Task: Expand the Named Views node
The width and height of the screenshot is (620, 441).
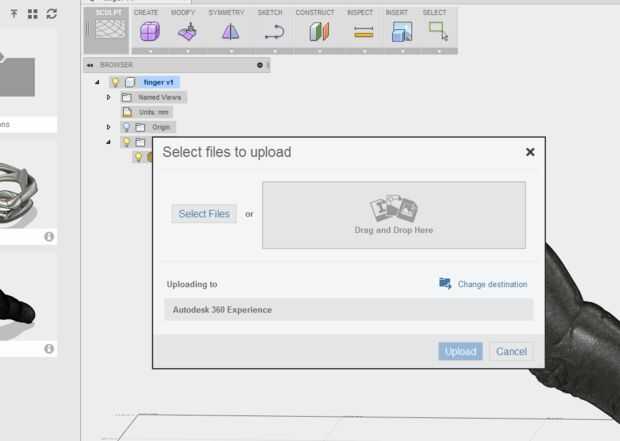Action: pyautogui.click(x=108, y=97)
